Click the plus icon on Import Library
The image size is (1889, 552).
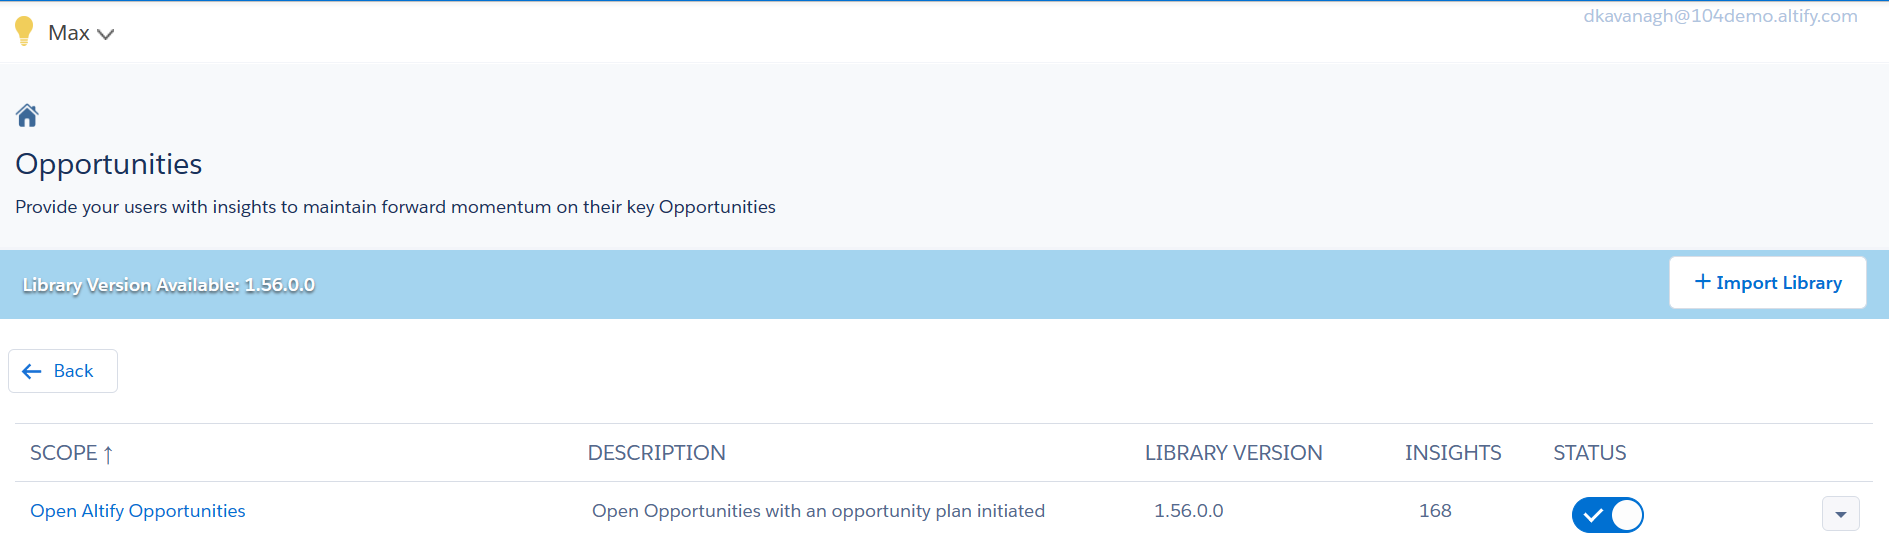click(x=1702, y=282)
